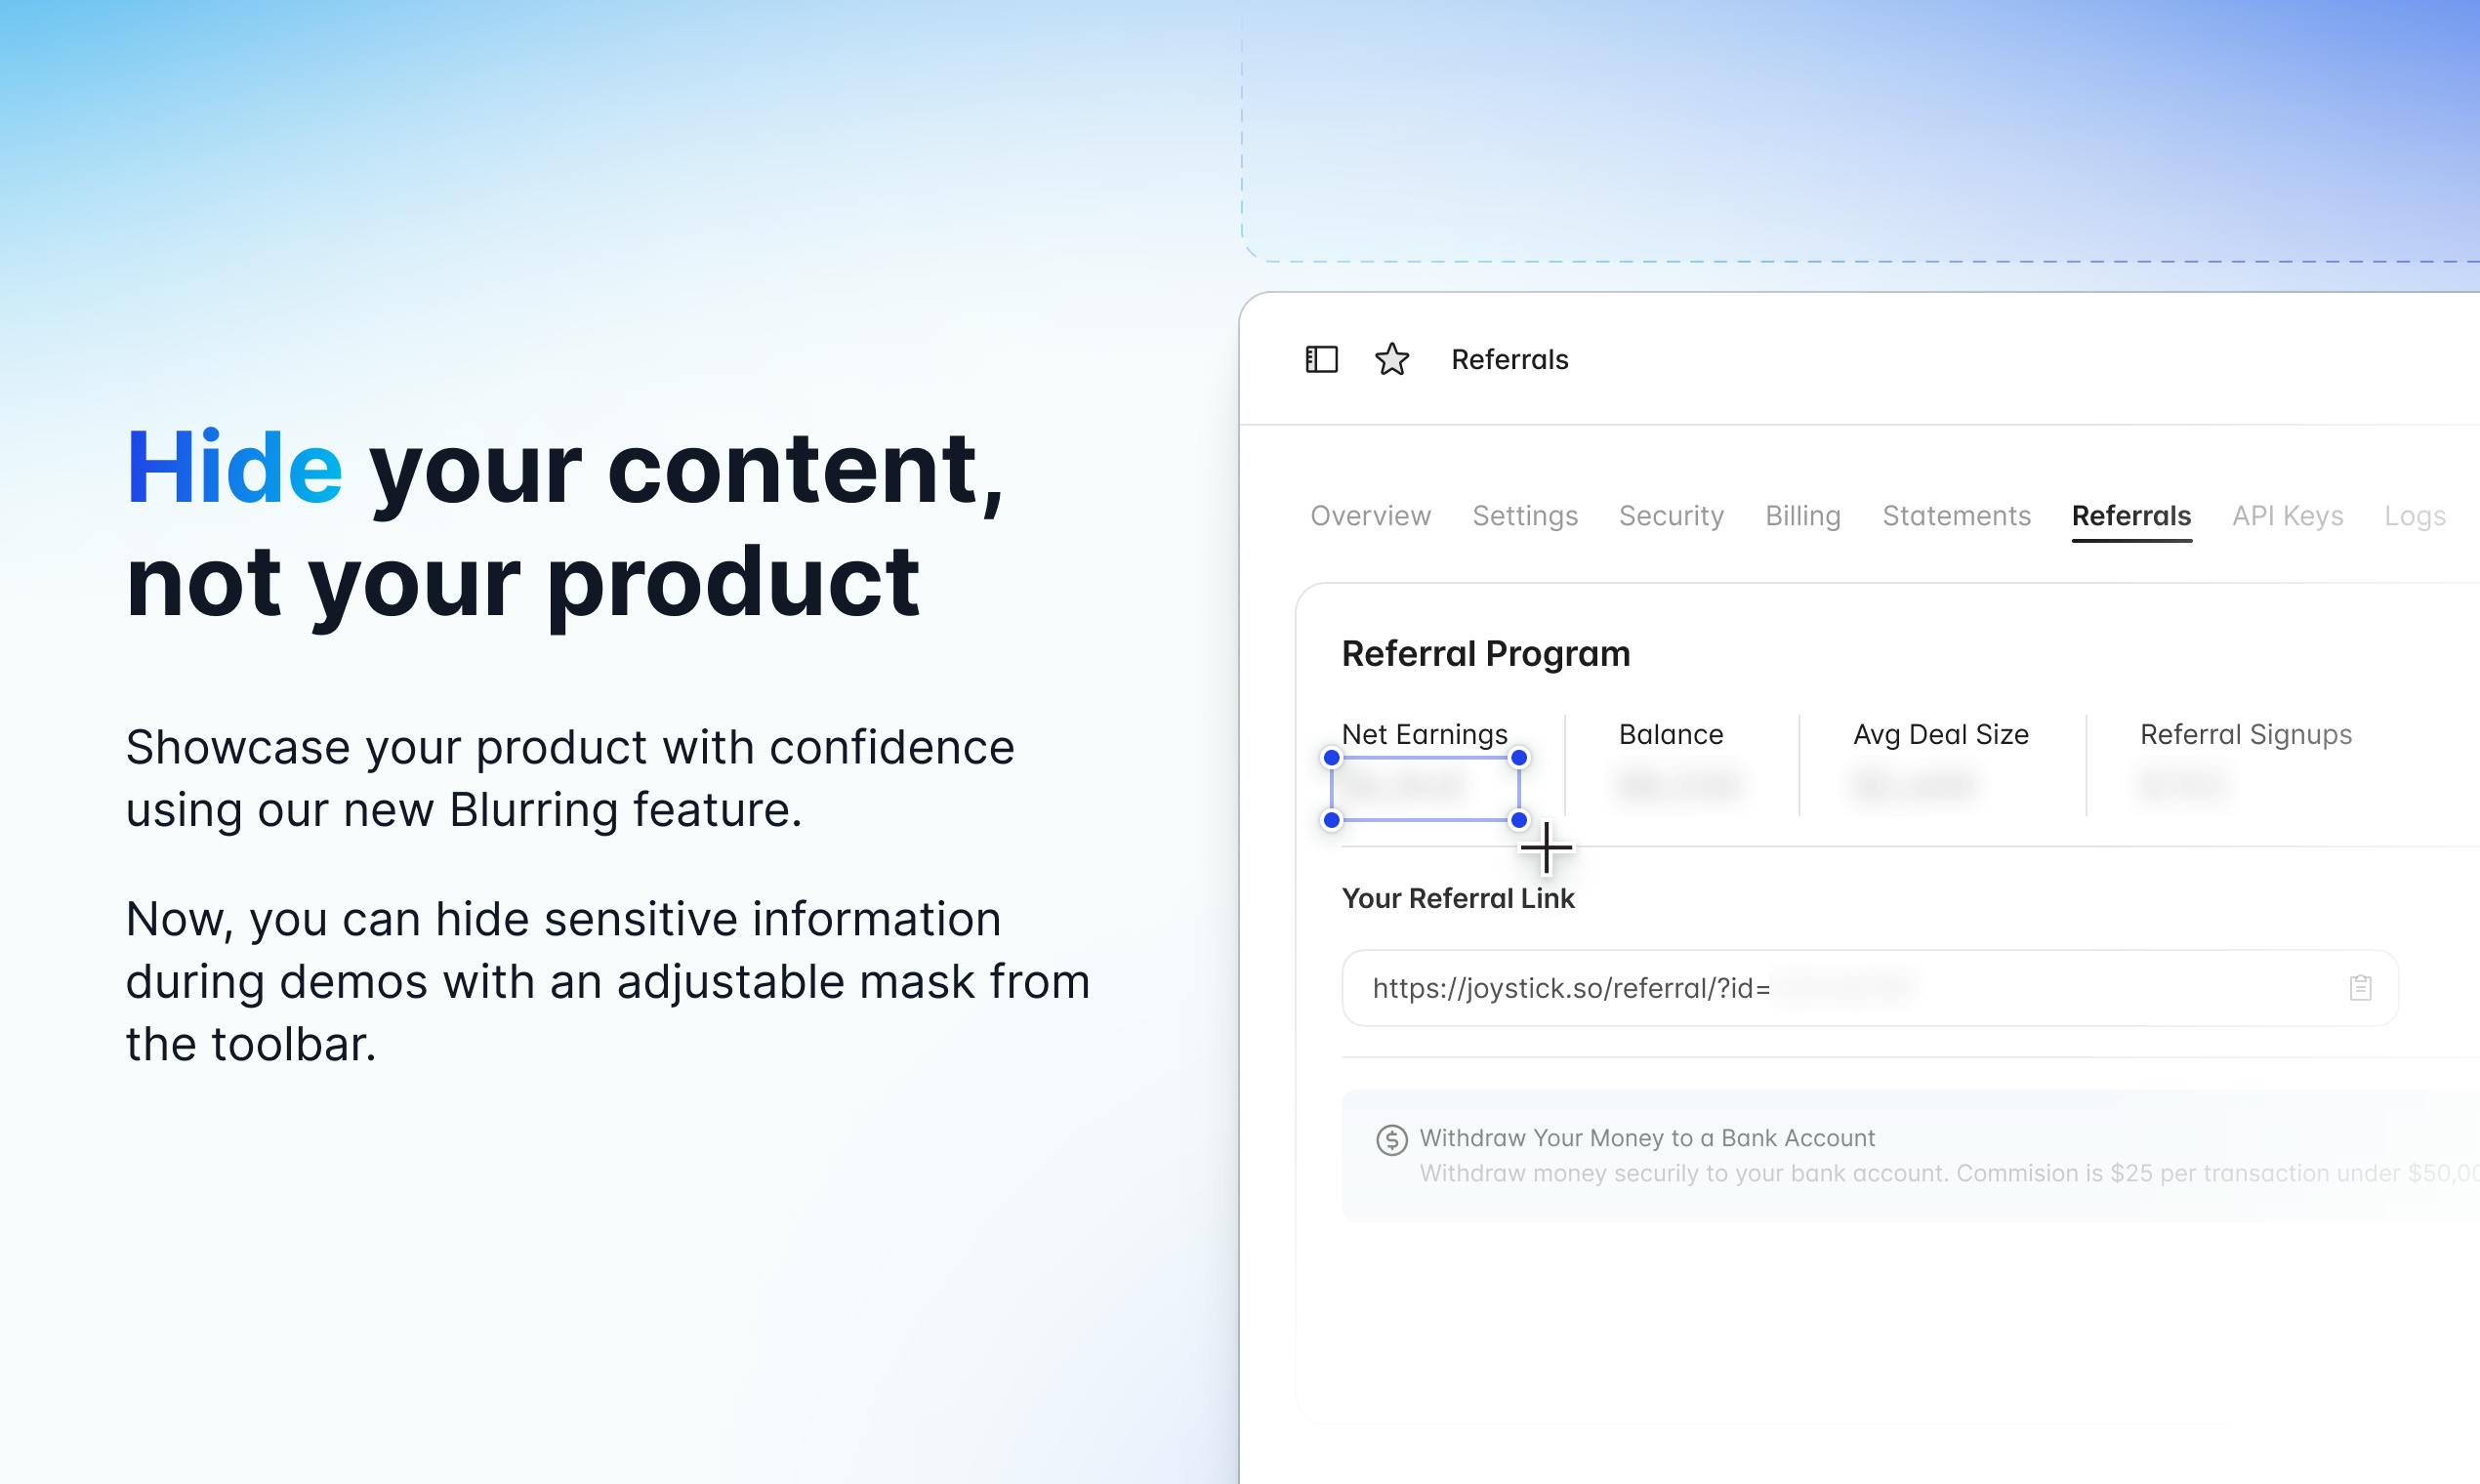Go to the Security tab

[1671, 516]
